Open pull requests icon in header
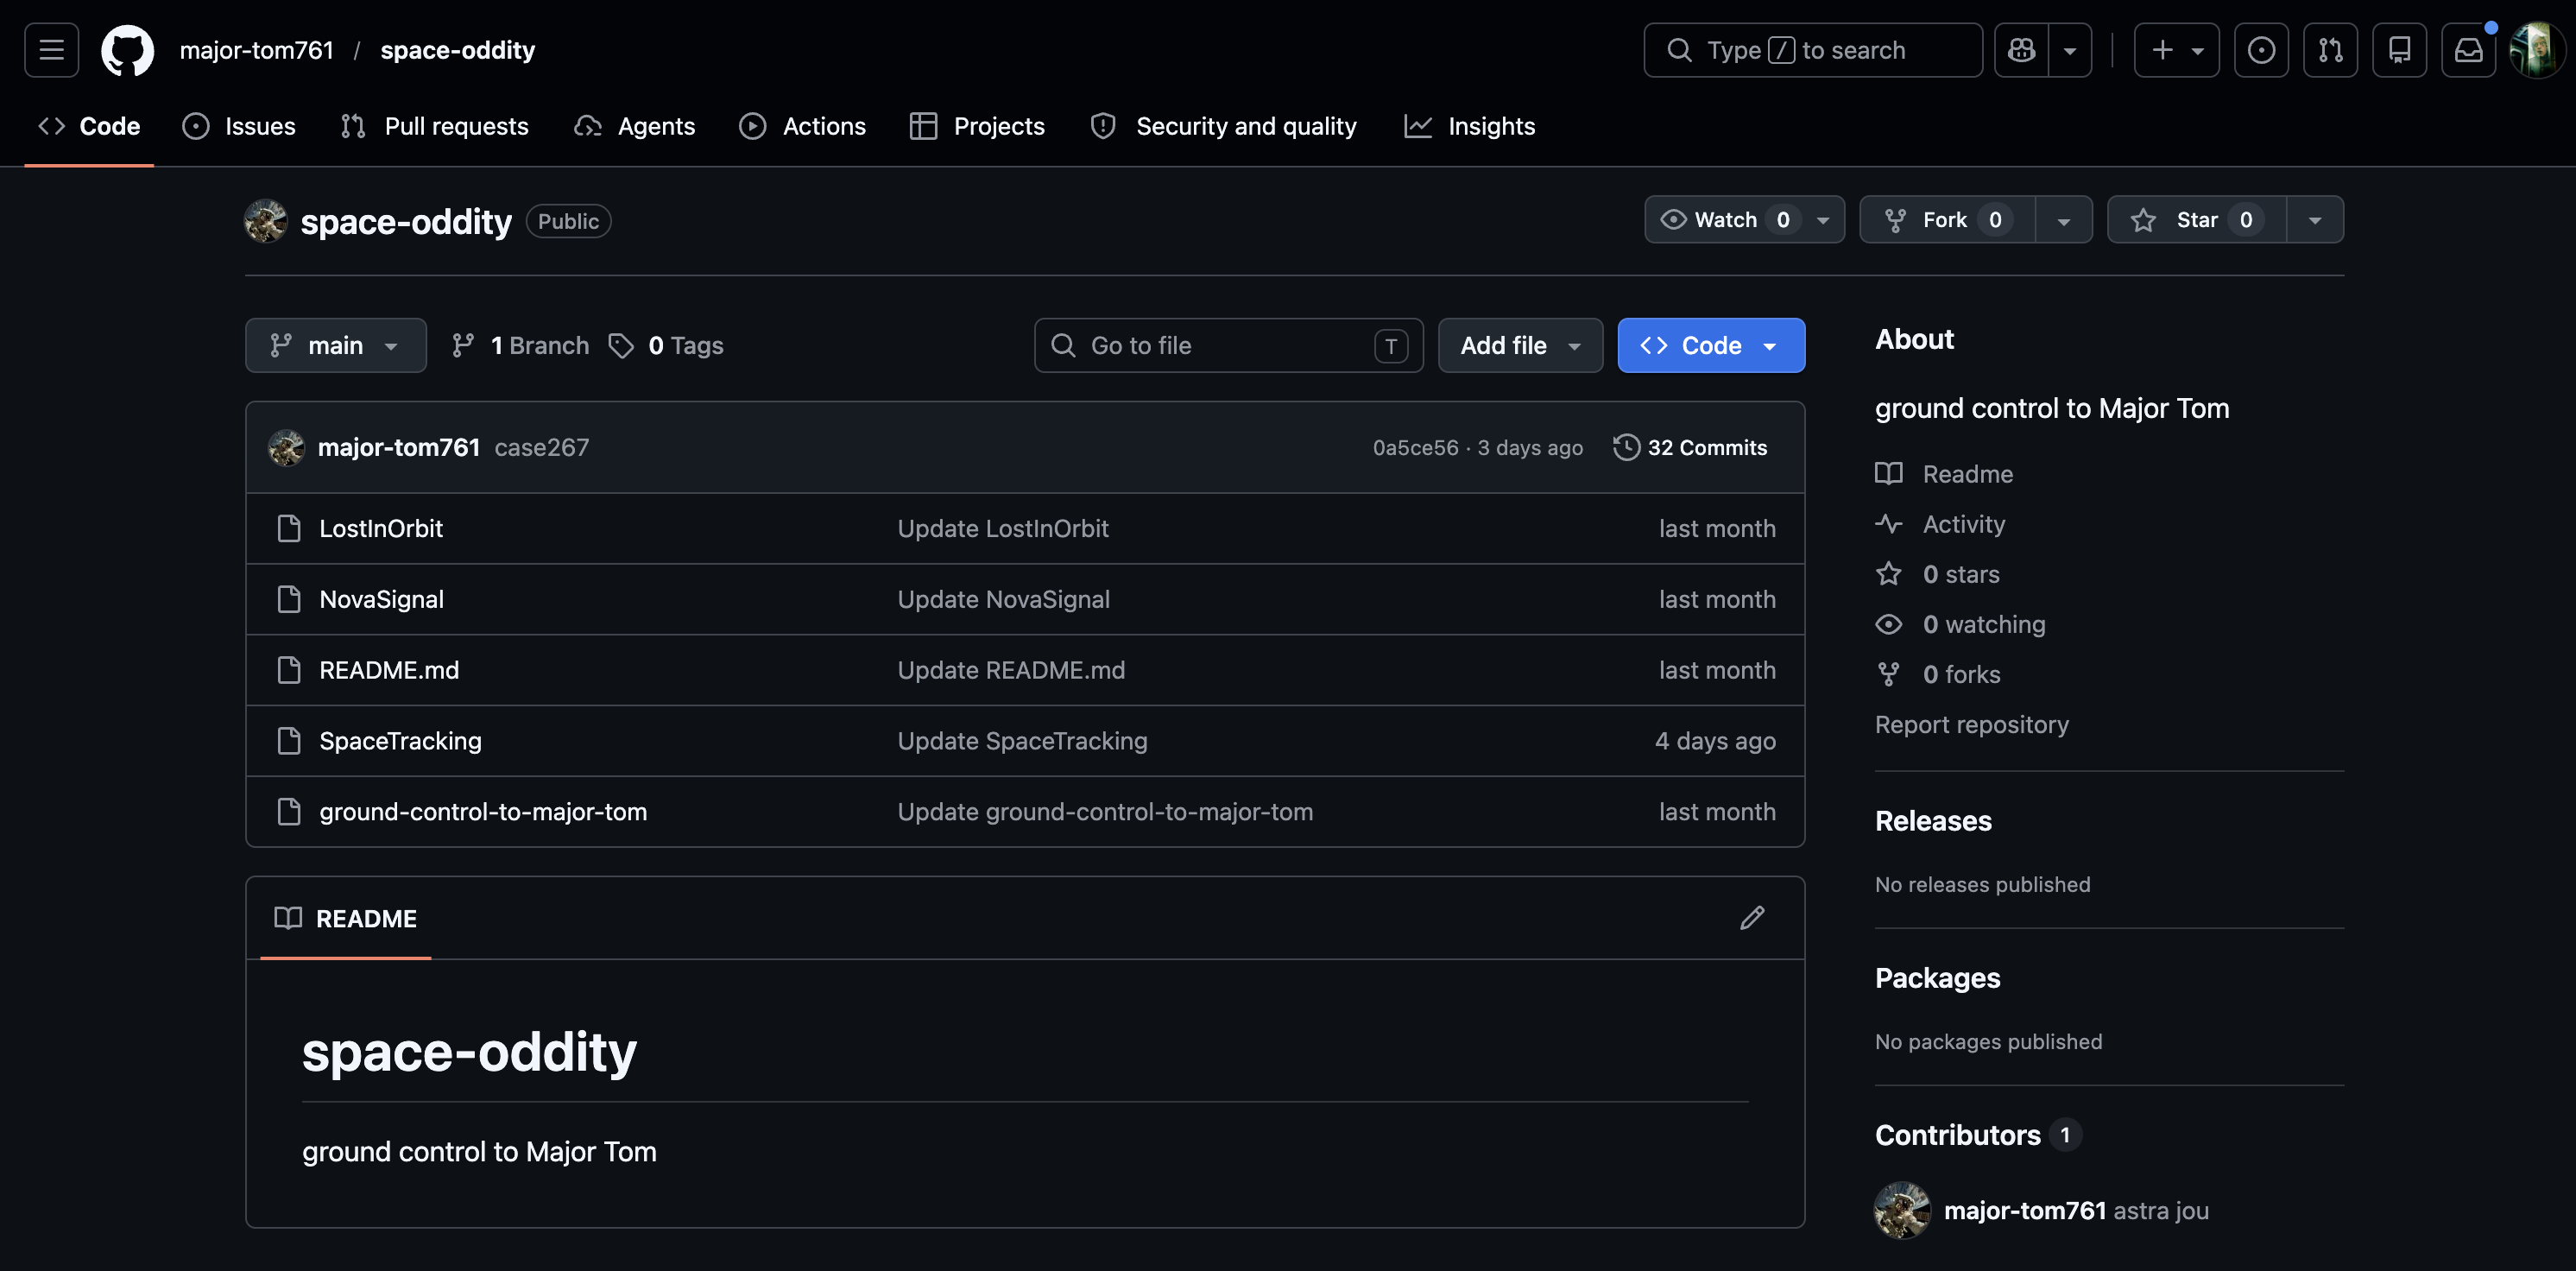This screenshot has height=1271, width=2576. 2330,50
